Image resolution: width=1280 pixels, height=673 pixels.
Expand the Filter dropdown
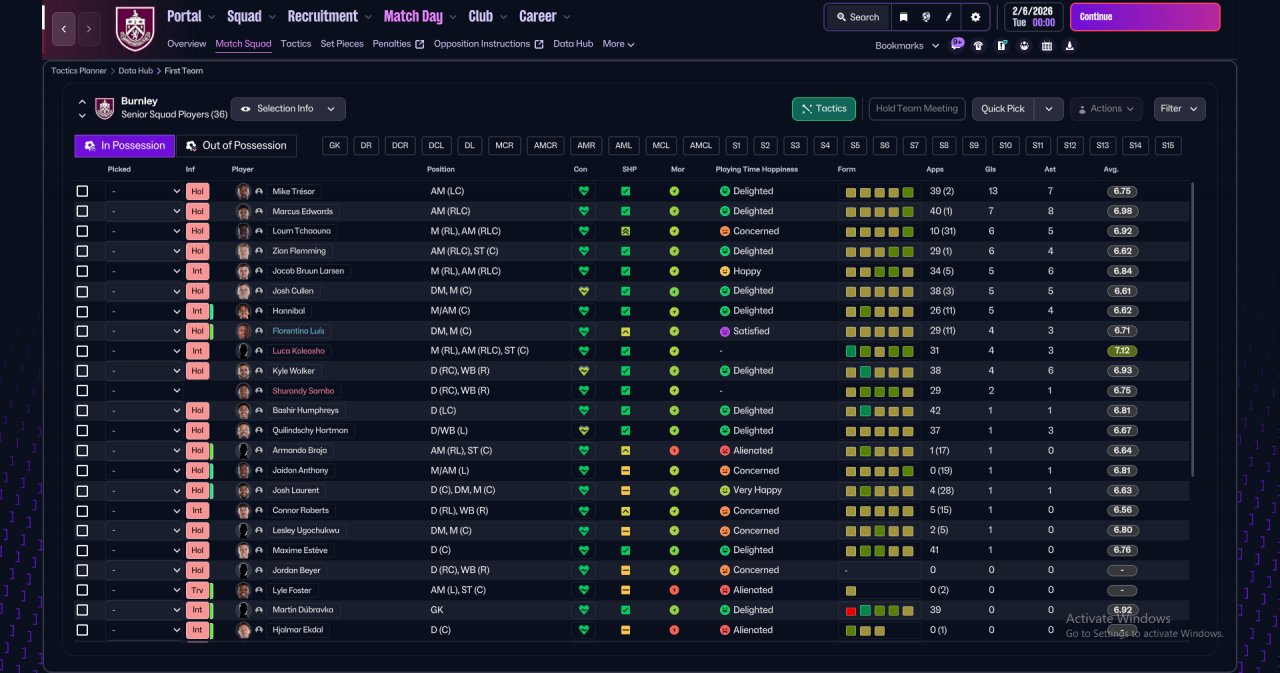pos(1179,109)
